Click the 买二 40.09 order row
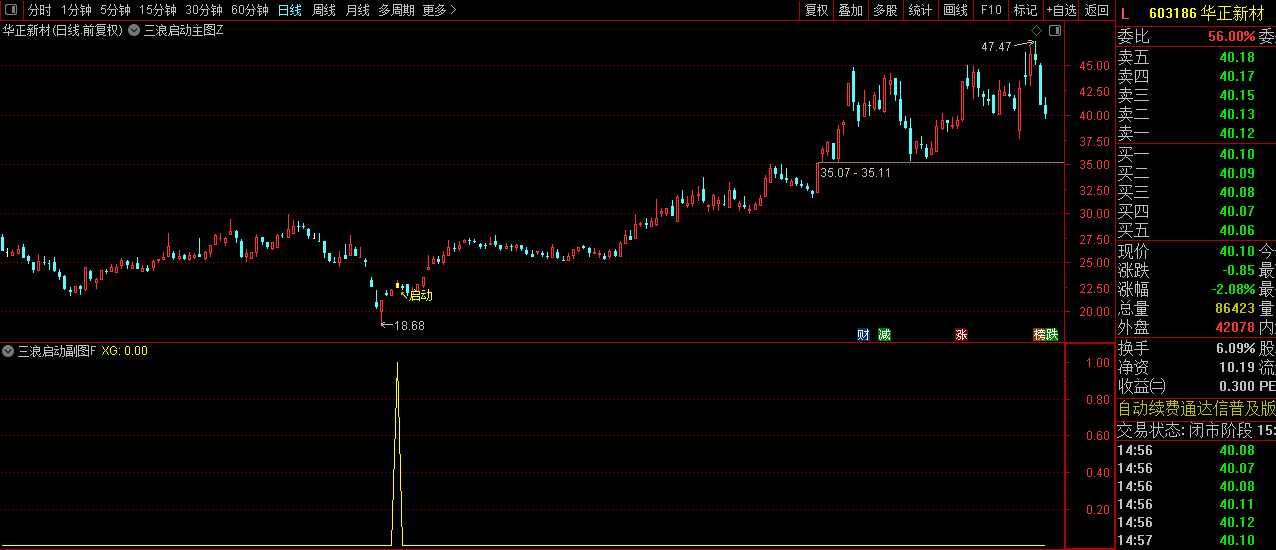 [x=1195, y=173]
